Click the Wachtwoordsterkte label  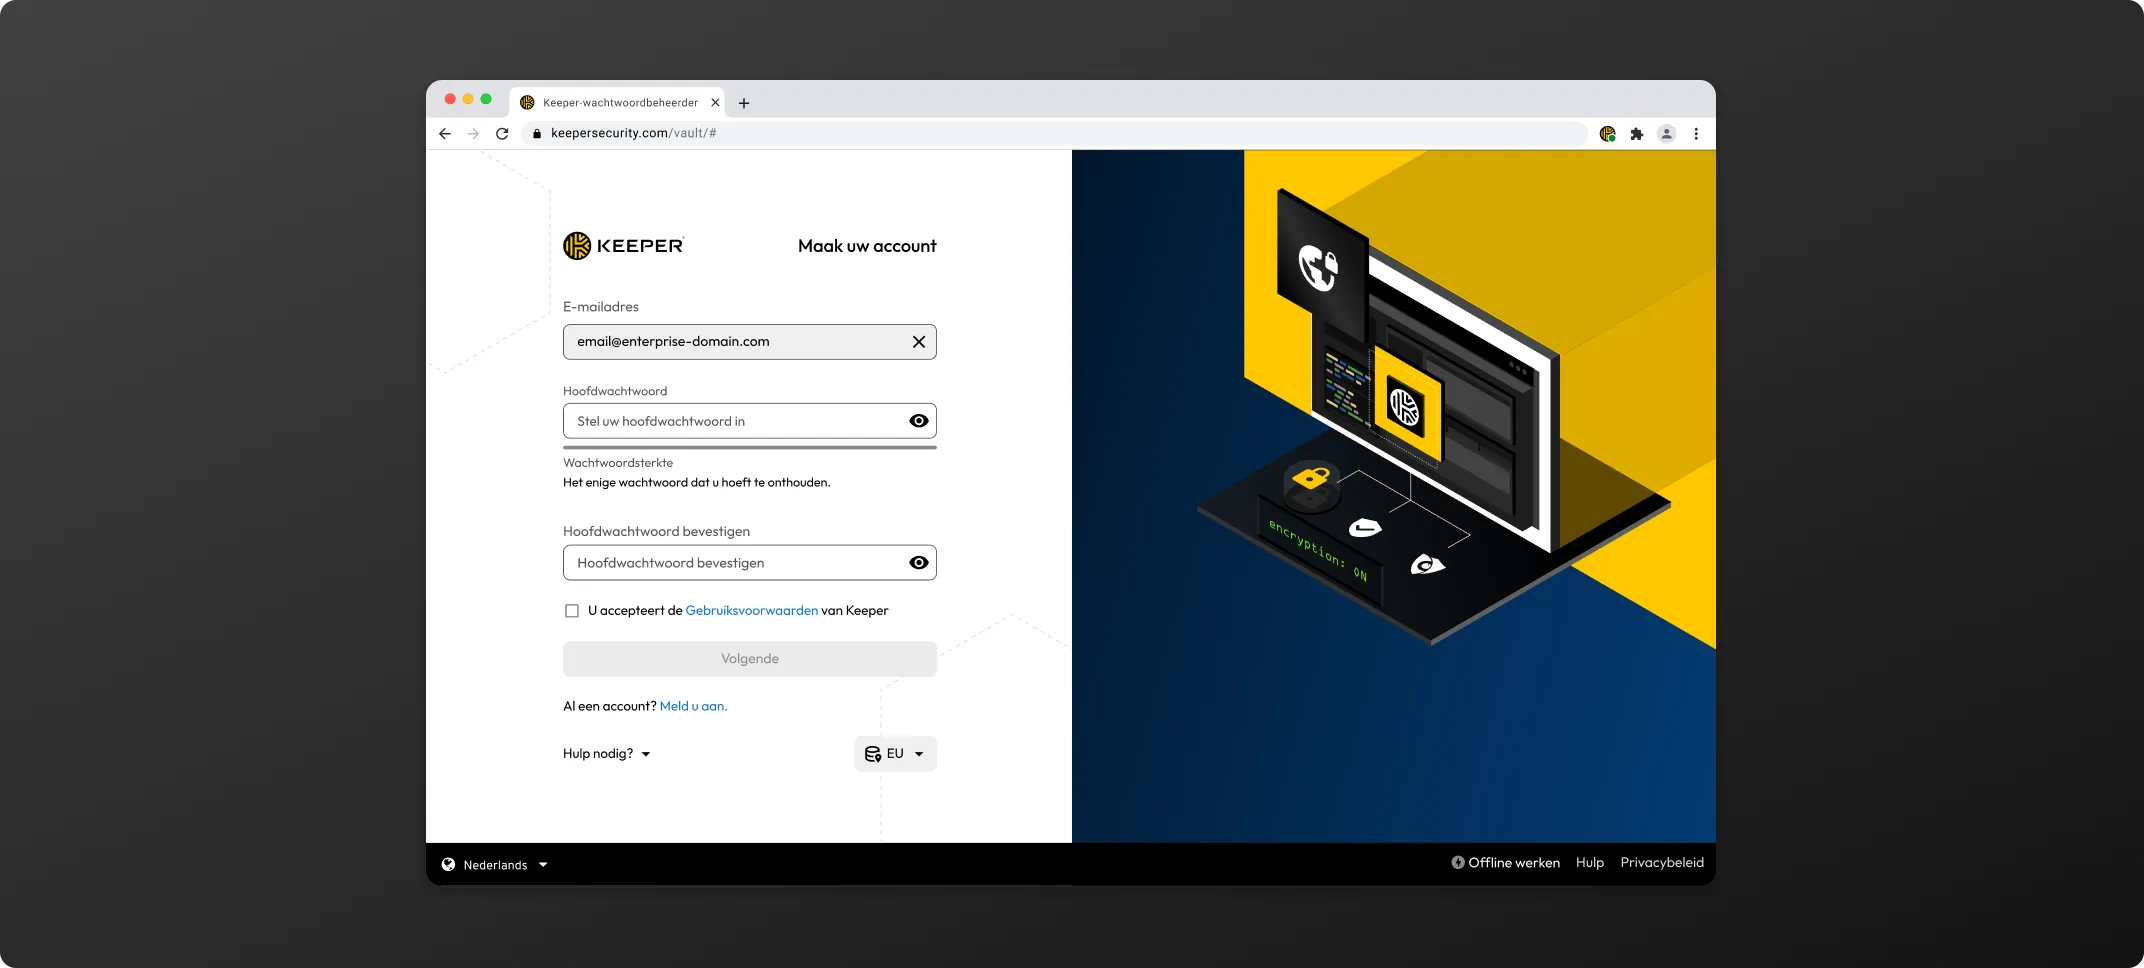click(x=618, y=463)
